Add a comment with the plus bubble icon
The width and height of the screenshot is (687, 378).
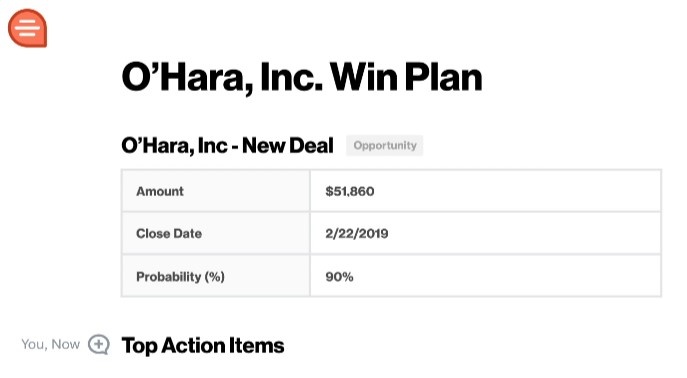[99, 345]
